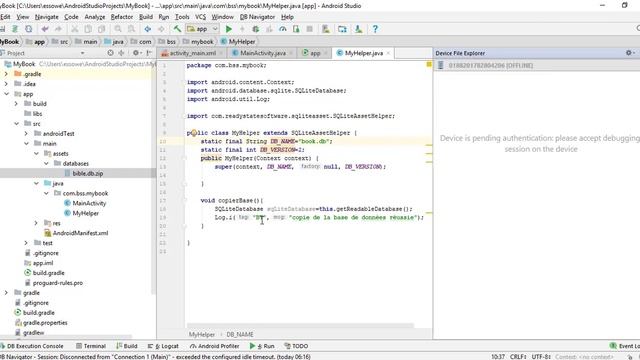Click the Cut scissors icon
This screenshot has height=360, width=640.
(x=74, y=29)
